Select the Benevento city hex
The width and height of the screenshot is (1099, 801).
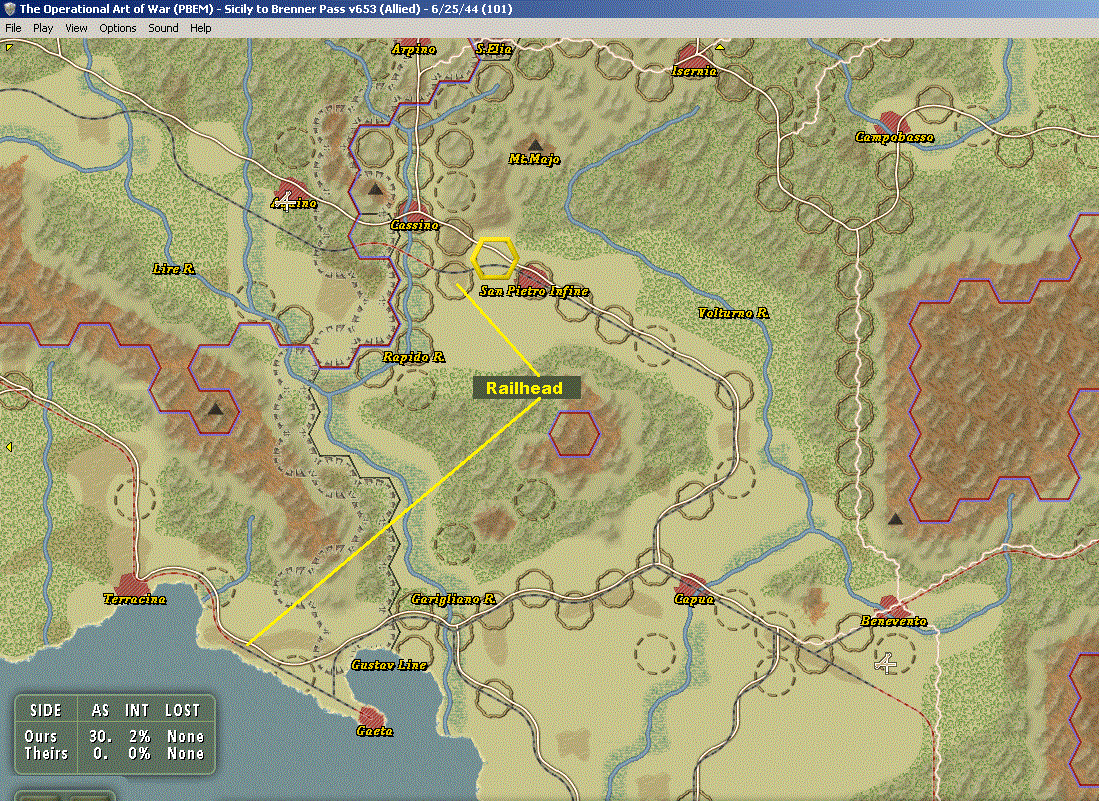892,606
